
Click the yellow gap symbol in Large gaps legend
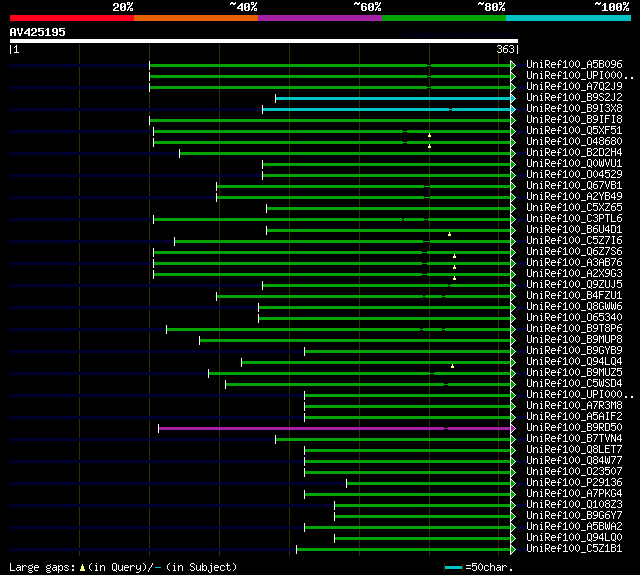(x=82, y=567)
